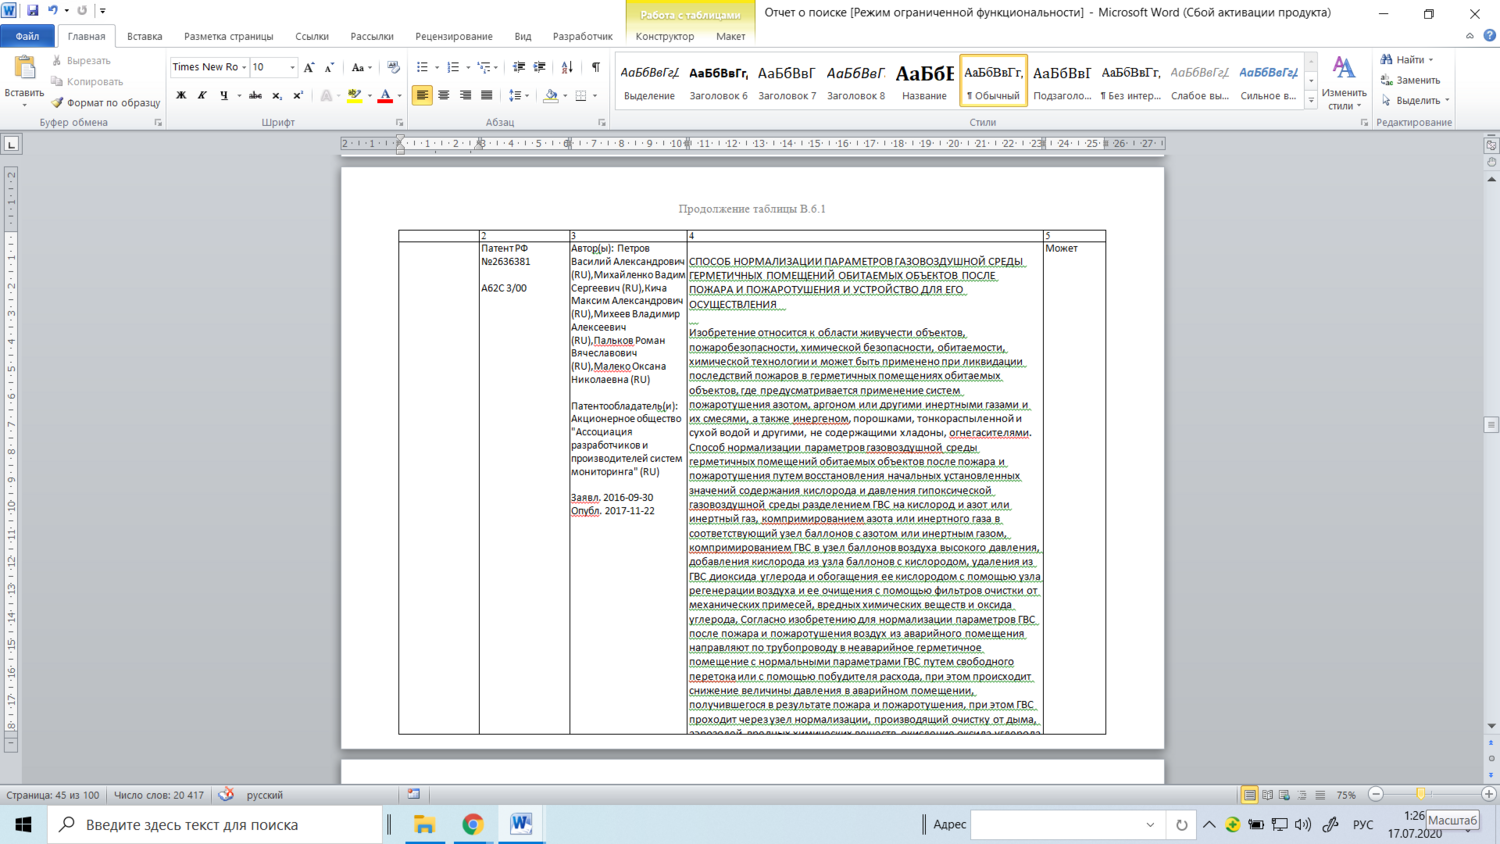Screen dimensions: 1500x844
Task: Activate Format Painter (Формат по образцу)
Action: point(106,103)
